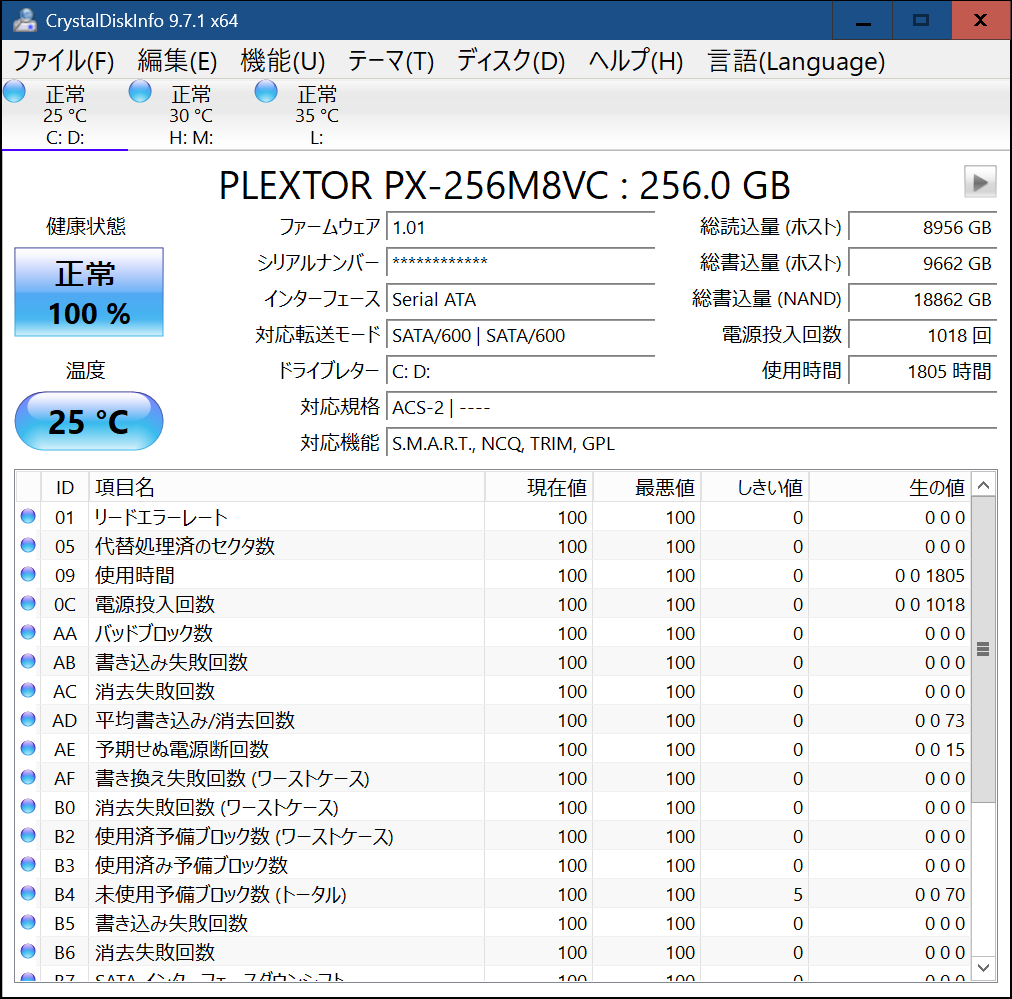
Task: Click status orb for 01 リードエラーレート
Action: (x=28, y=516)
